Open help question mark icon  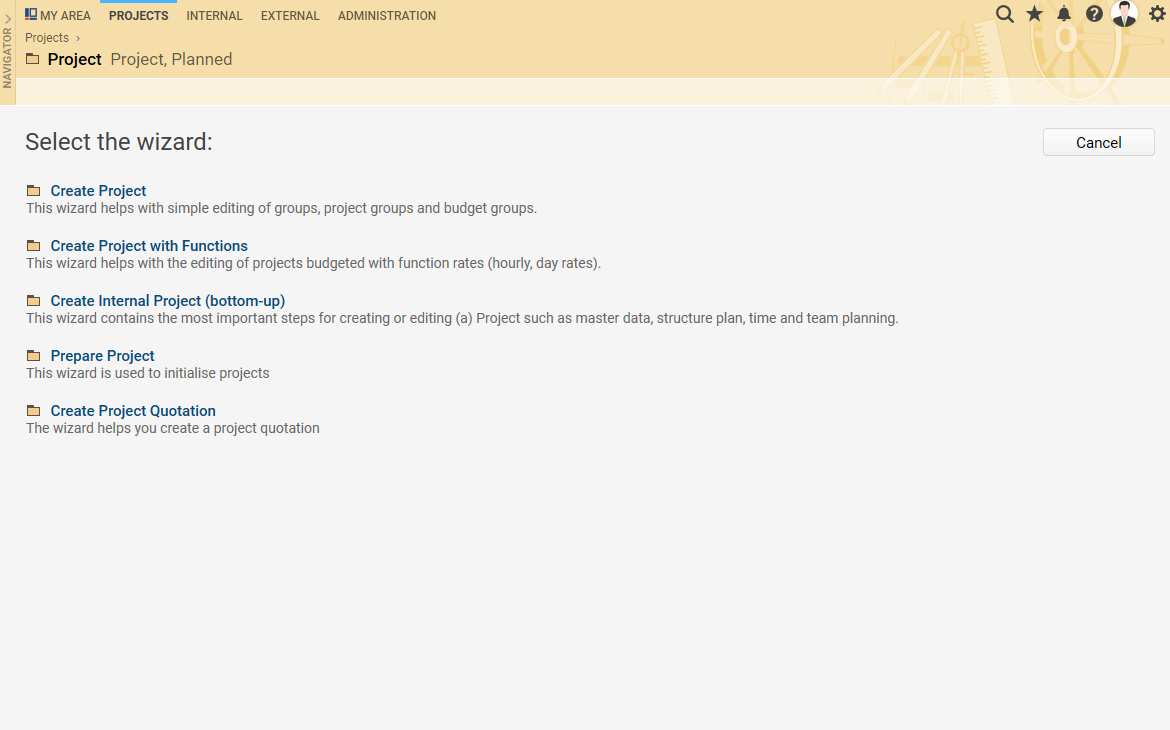(1094, 14)
